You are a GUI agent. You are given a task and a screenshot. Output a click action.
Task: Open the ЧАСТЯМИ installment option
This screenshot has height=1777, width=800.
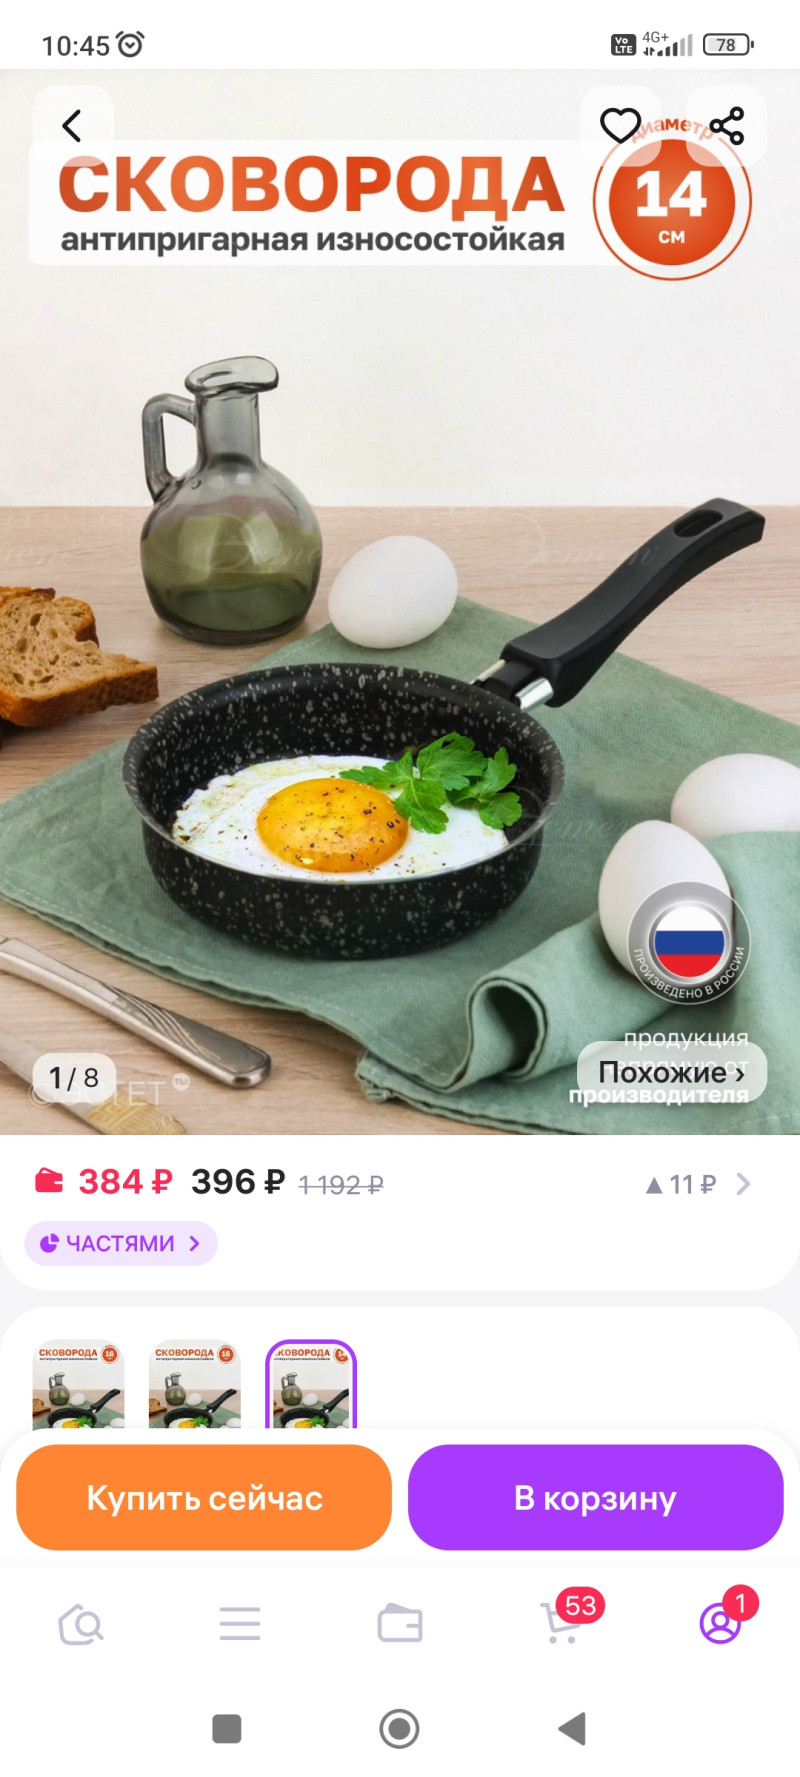121,1243
